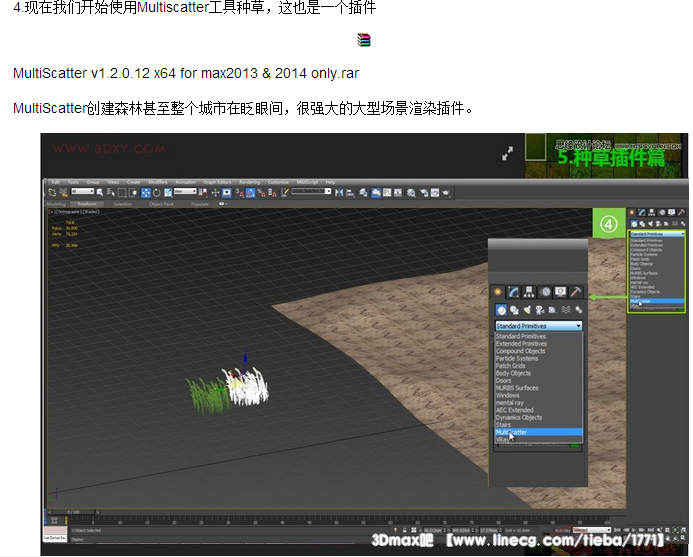Click the timeline frame slider at 0/100

pyautogui.click(x=72, y=511)
